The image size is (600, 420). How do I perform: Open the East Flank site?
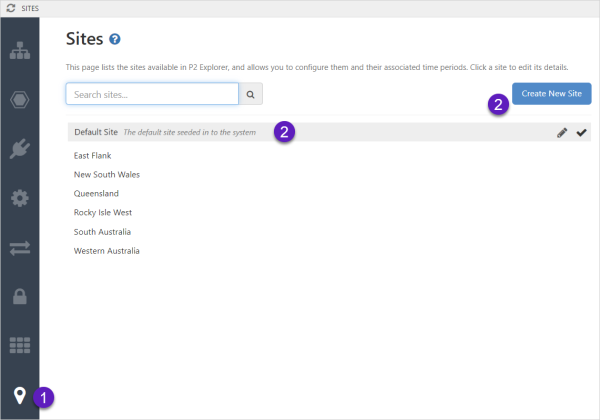point(92,156)
